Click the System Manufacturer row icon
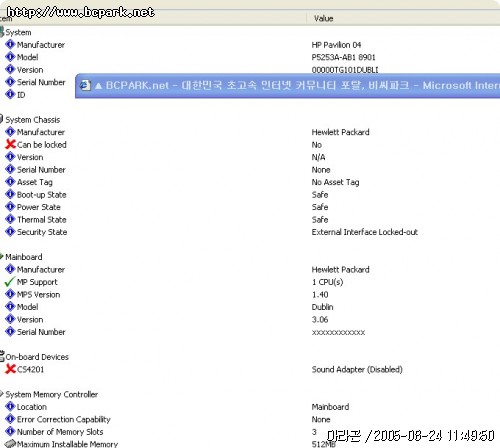 (10, 44)
